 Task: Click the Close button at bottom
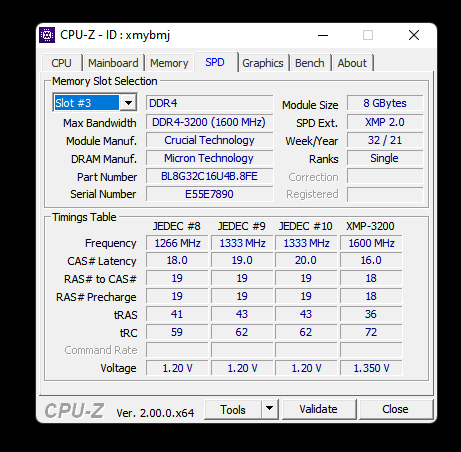pos(395,409)
